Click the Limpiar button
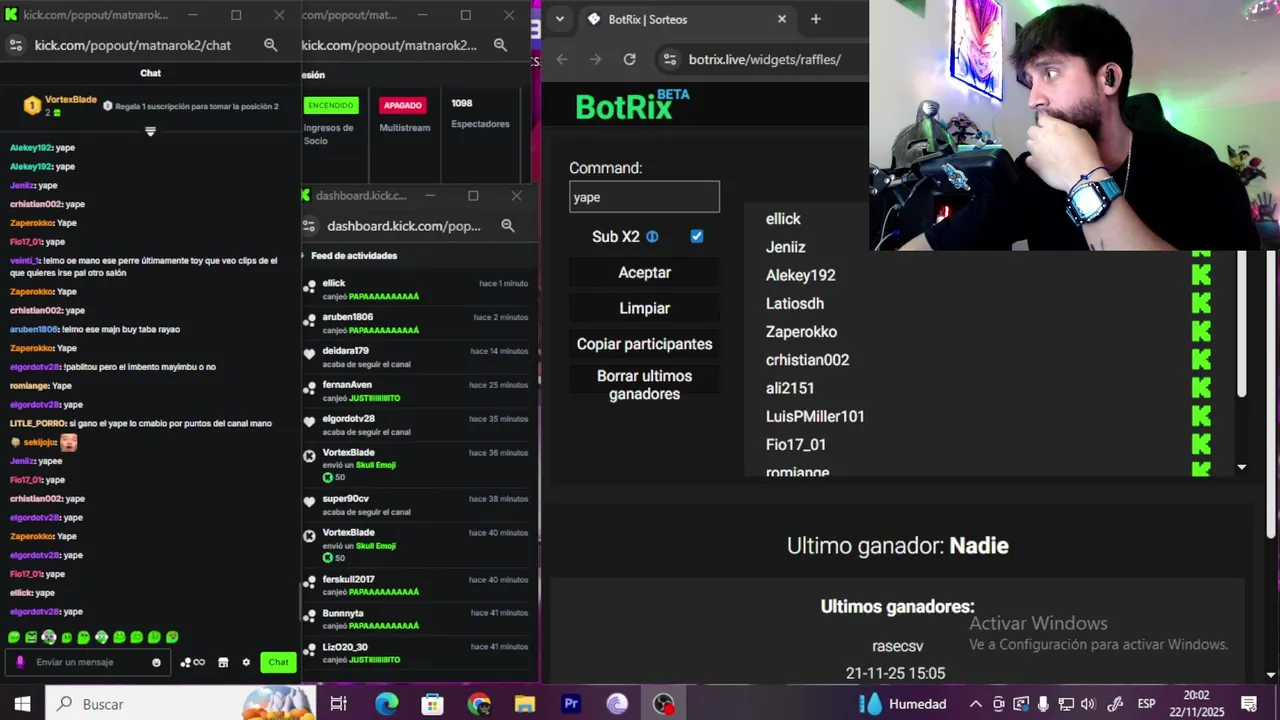 tap(644, 309)
